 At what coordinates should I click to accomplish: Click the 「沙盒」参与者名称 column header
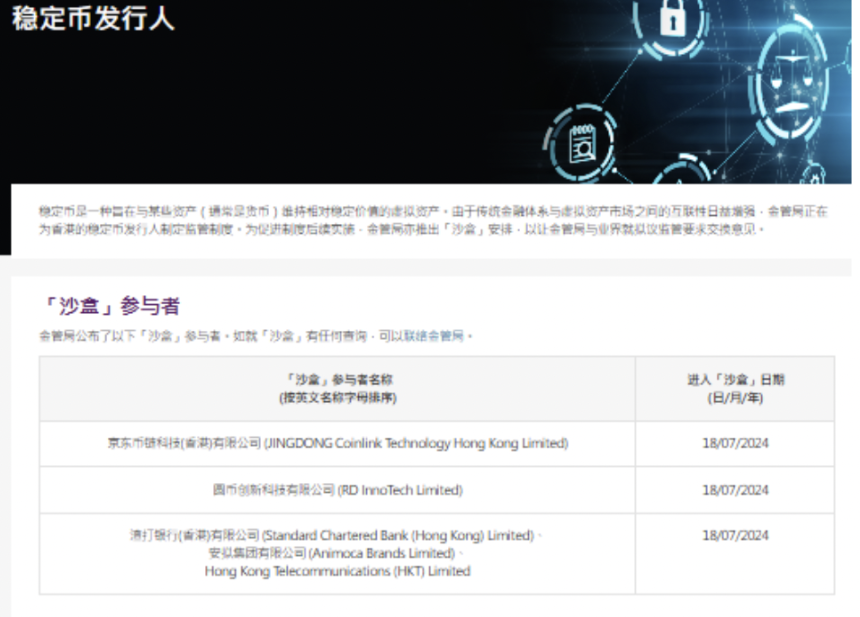(337, 388)
